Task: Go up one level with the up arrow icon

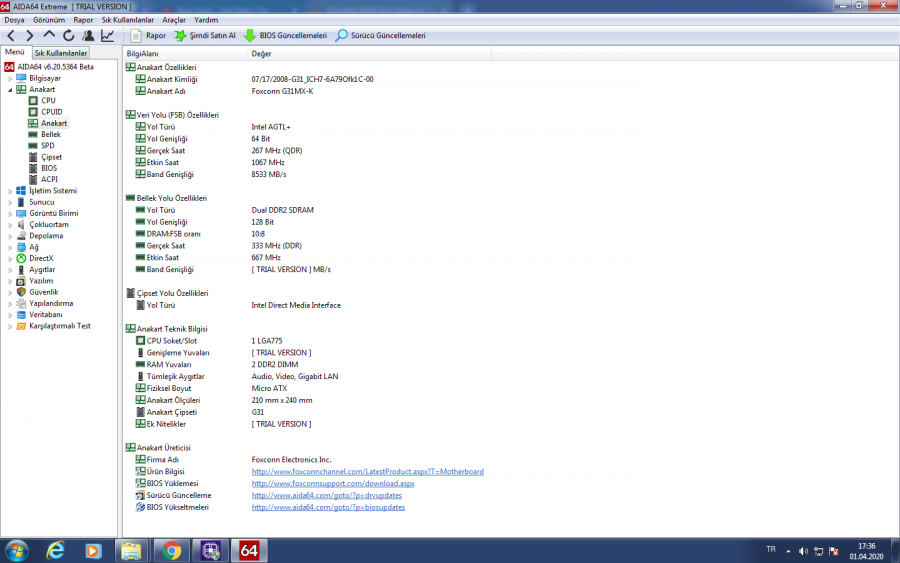Action: (x=49, y=36)
